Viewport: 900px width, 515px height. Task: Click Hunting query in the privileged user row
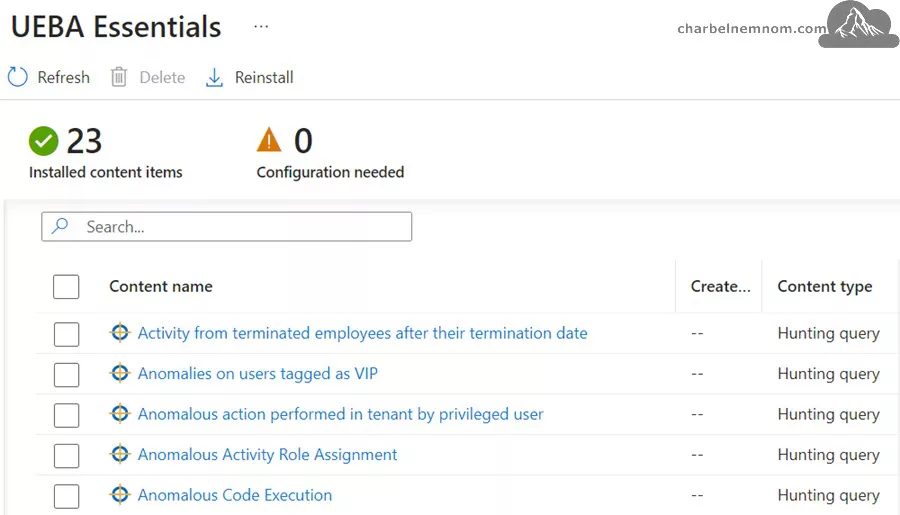(828, 415)
